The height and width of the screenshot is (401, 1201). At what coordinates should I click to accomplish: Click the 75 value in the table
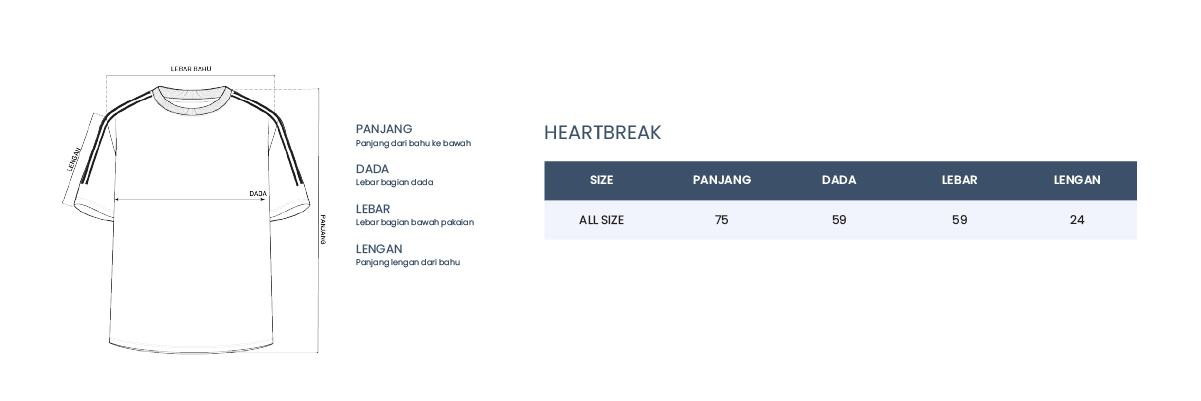(721, 220)
